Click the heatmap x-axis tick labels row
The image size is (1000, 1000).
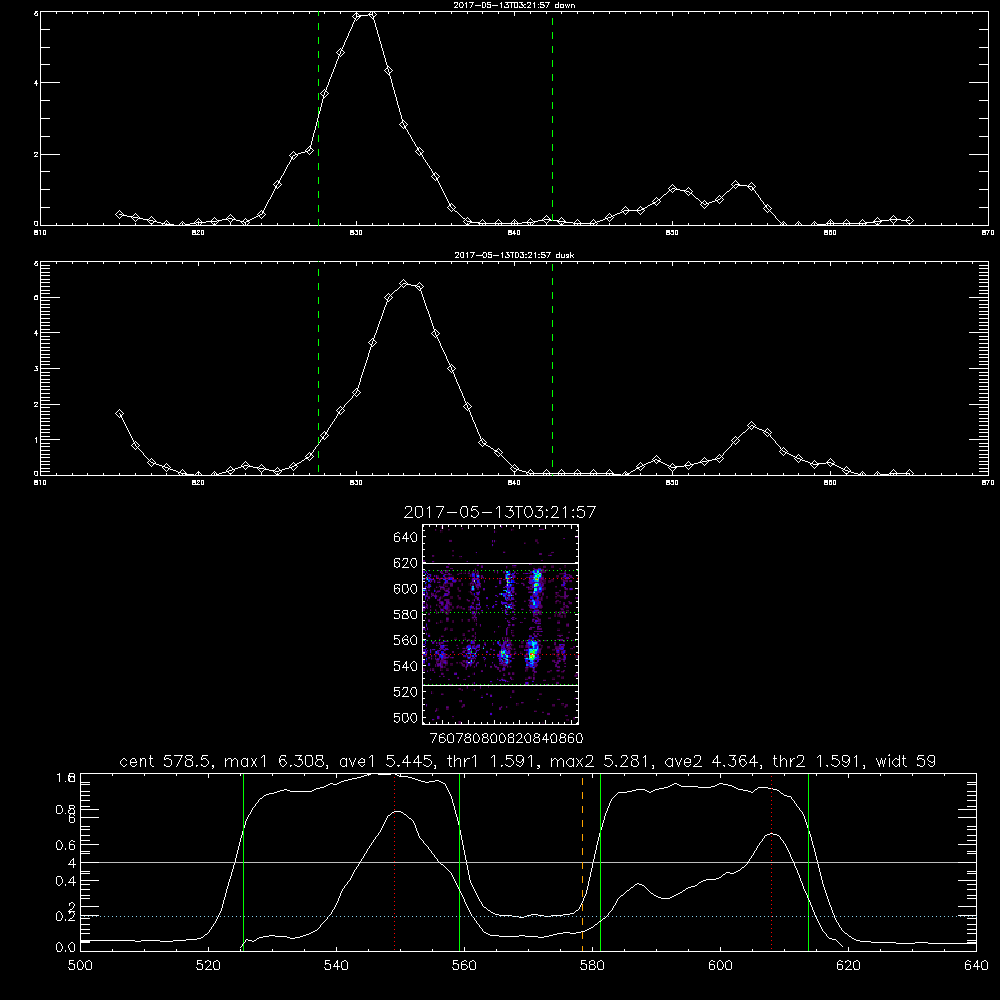tap(506, 738)
